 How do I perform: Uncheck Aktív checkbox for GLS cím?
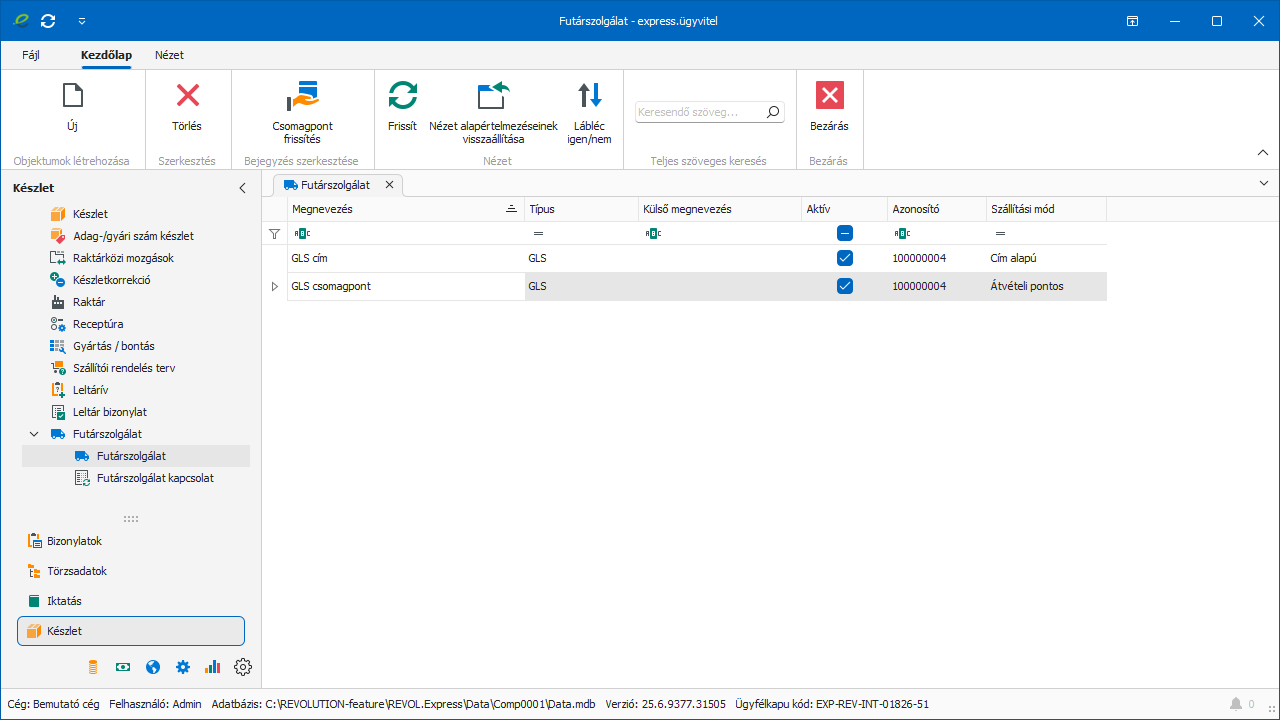pos(845,258)
